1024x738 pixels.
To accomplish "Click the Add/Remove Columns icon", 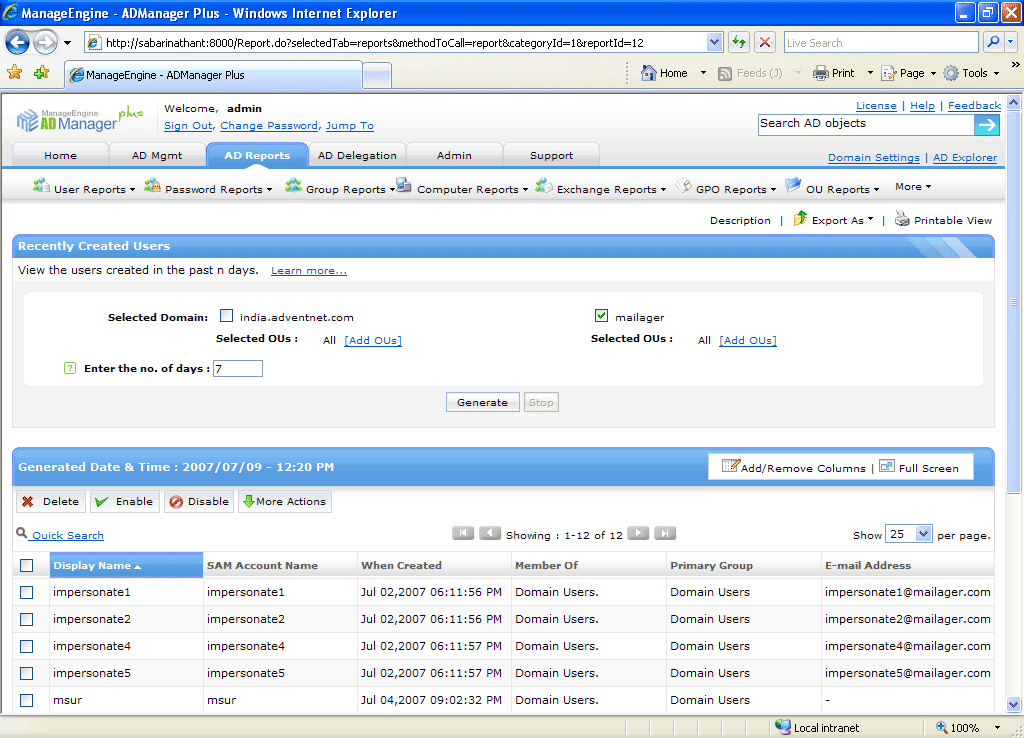I will (730, 466).
